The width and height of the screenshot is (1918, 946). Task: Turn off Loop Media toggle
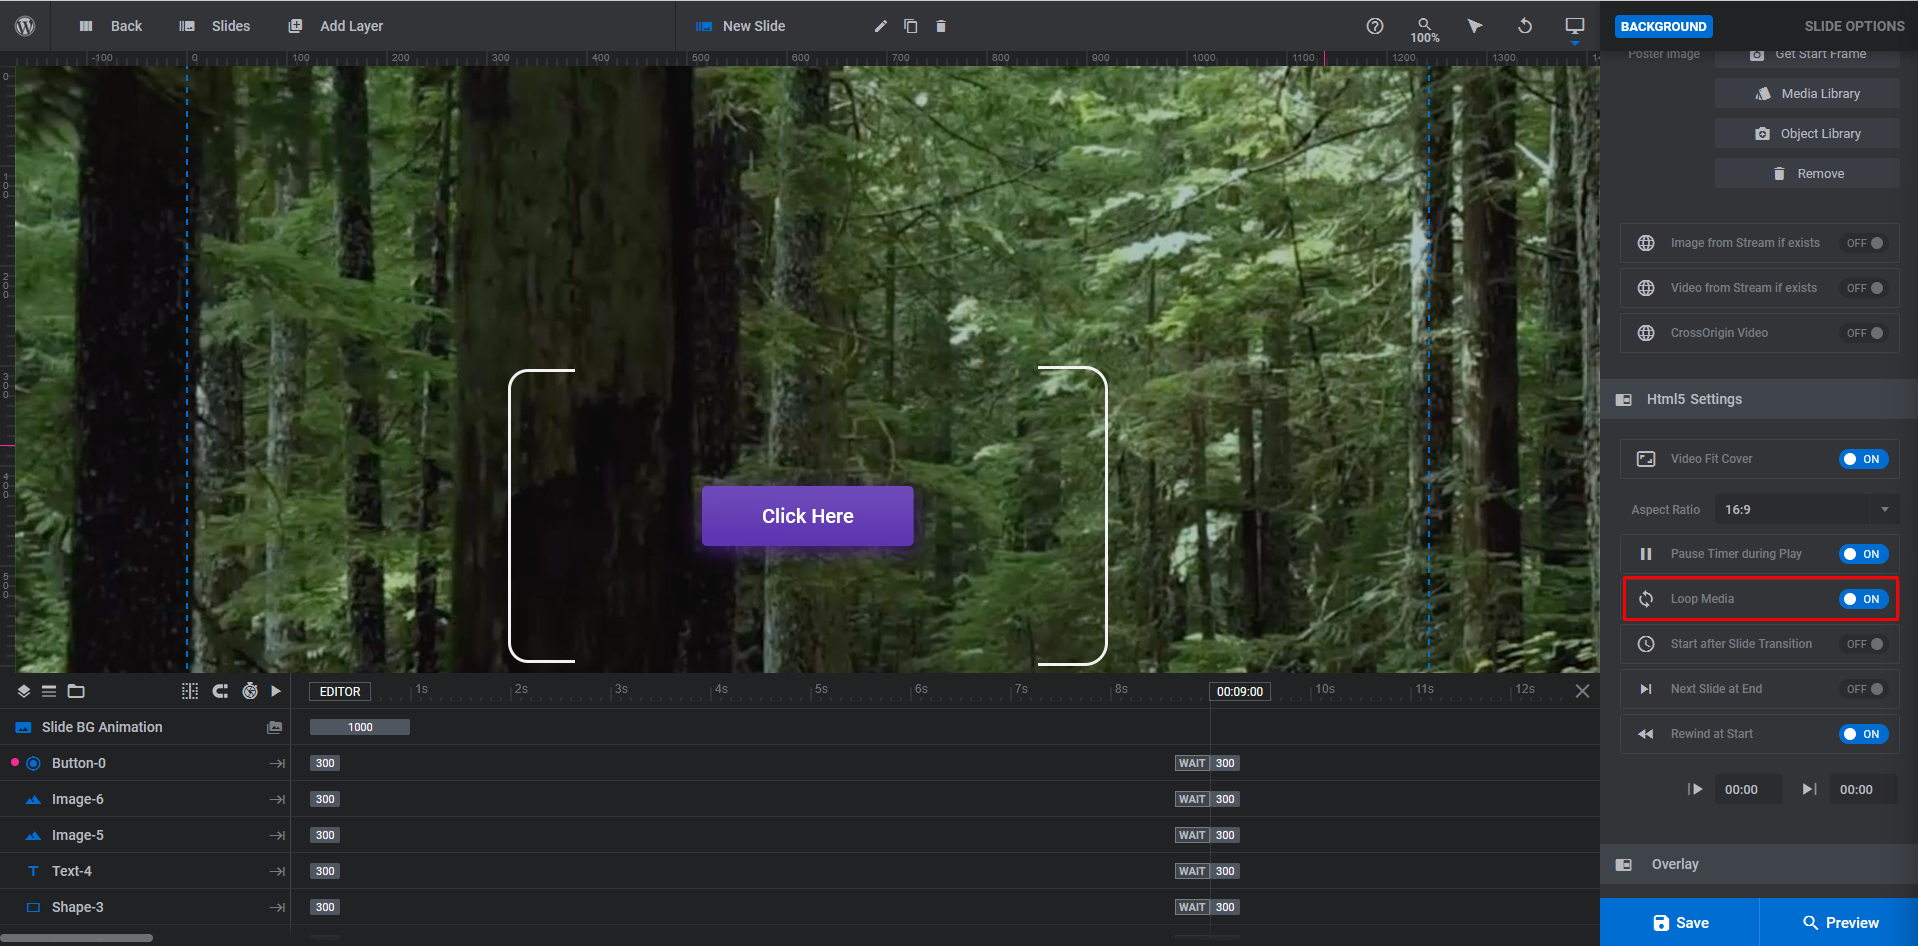1864,599
